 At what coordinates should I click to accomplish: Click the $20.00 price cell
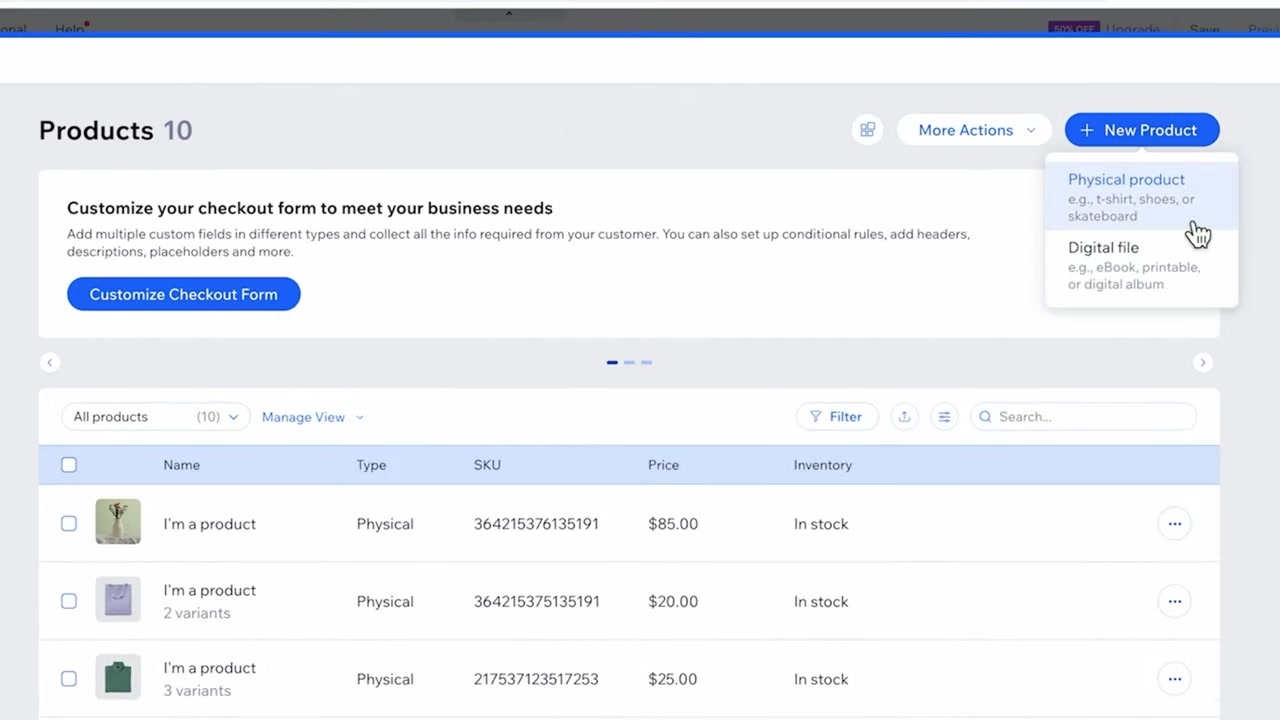673,601
